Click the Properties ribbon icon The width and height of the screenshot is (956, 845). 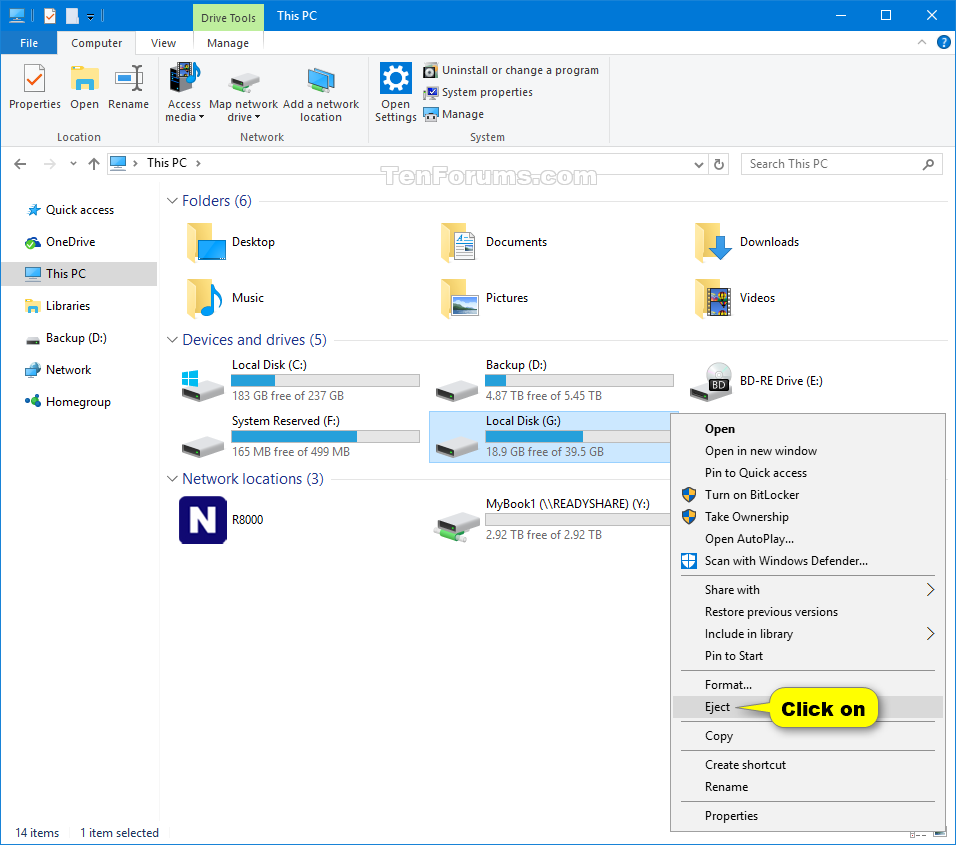tap(35, 79)
